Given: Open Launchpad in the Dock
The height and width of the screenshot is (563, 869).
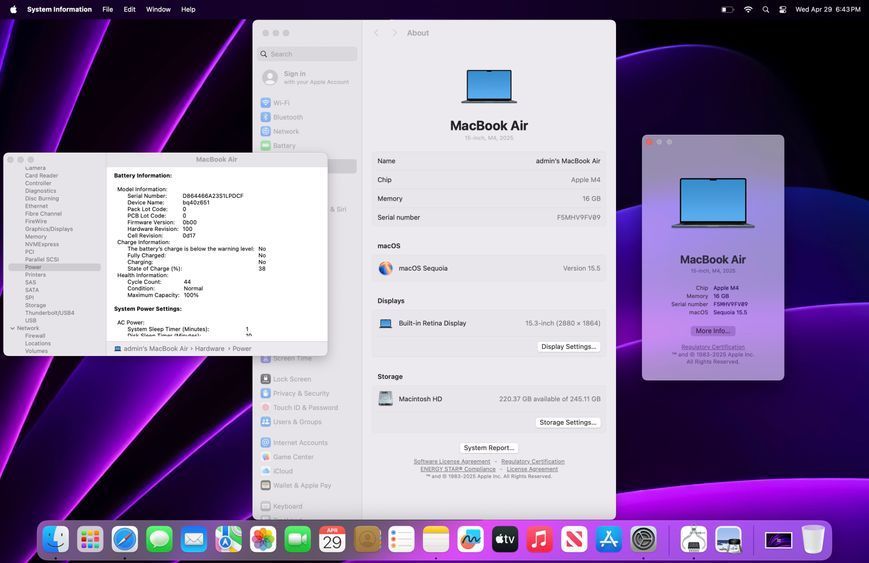Looking at the screenshot, I should tap(90, 539).
